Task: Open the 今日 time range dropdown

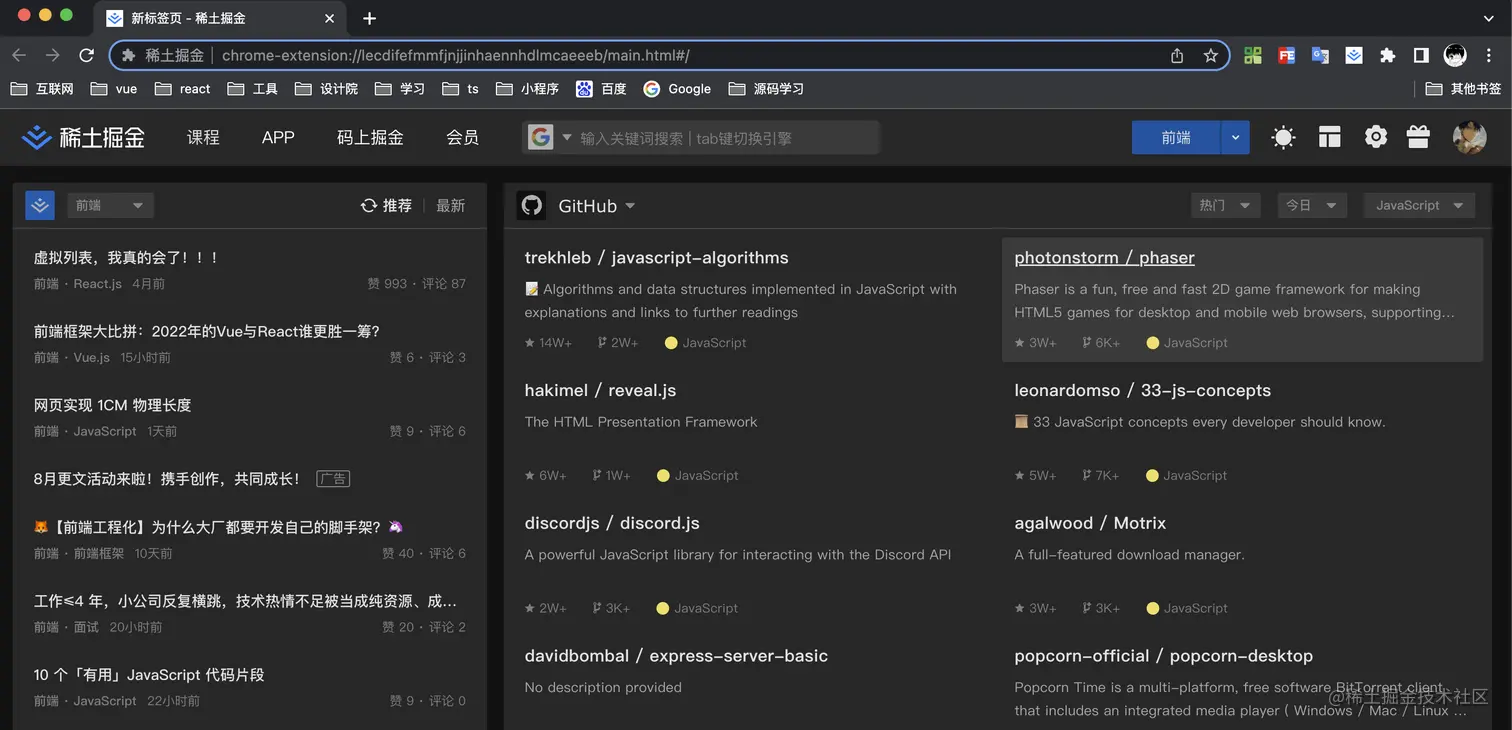Action: click(x=1311, y=205)
